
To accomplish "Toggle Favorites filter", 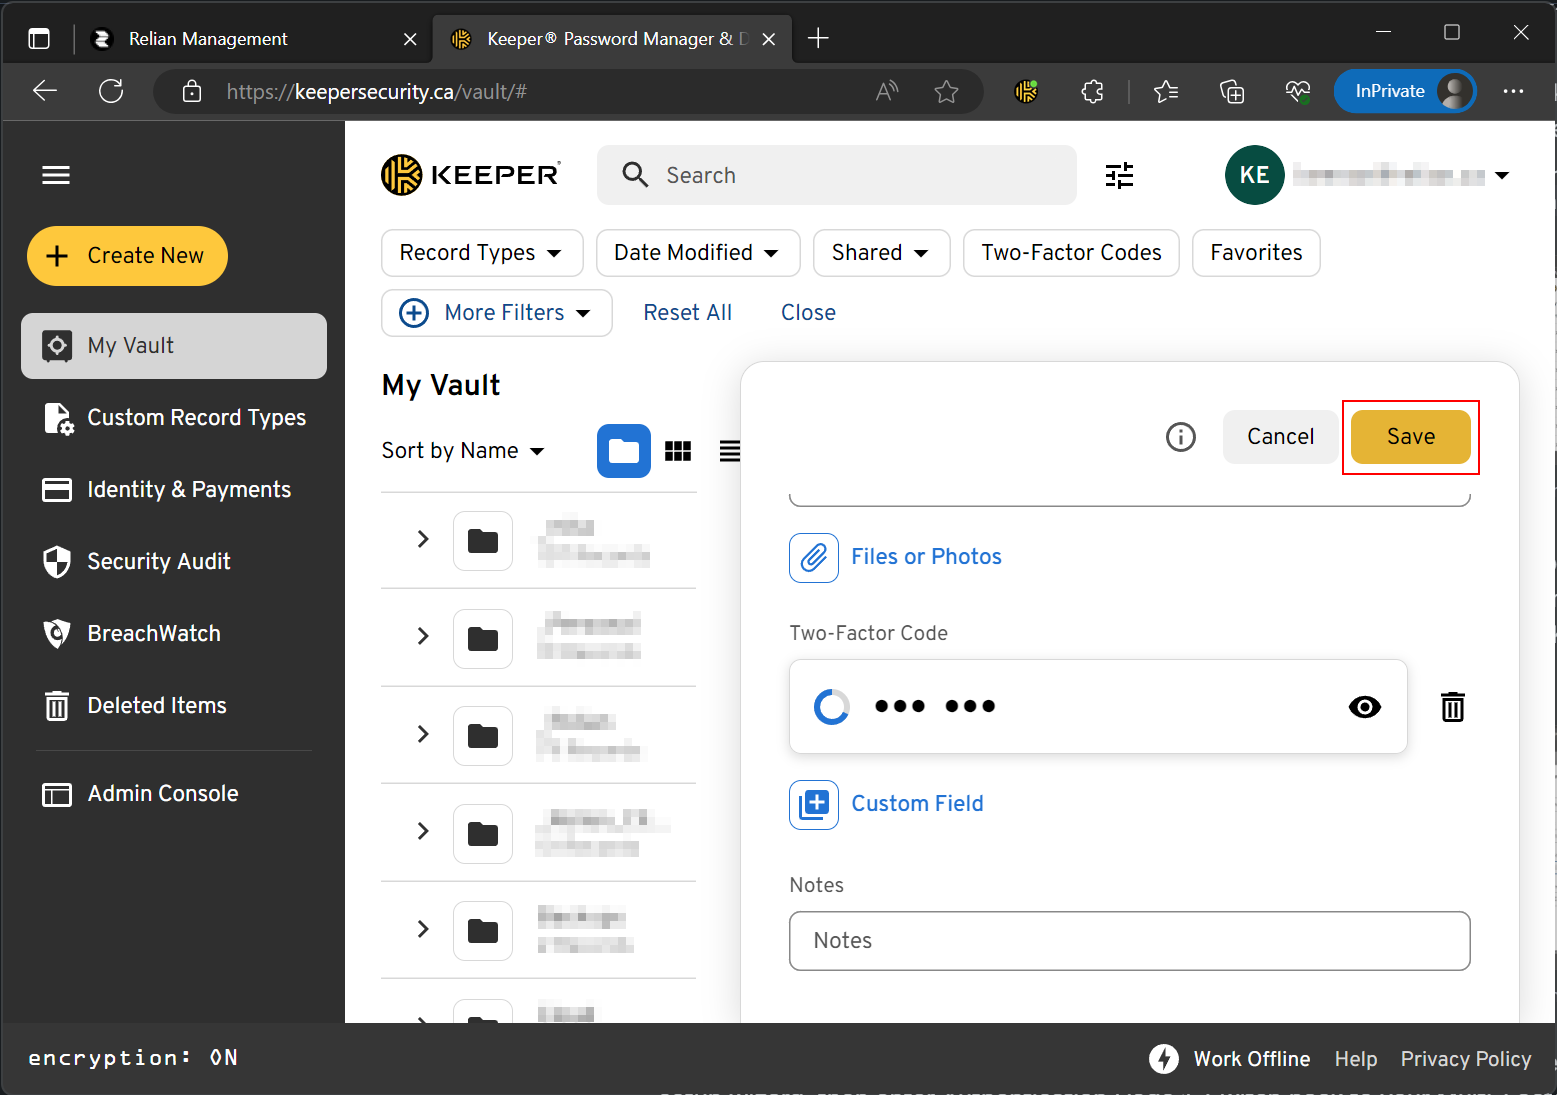I will (x=1256, y=253).
